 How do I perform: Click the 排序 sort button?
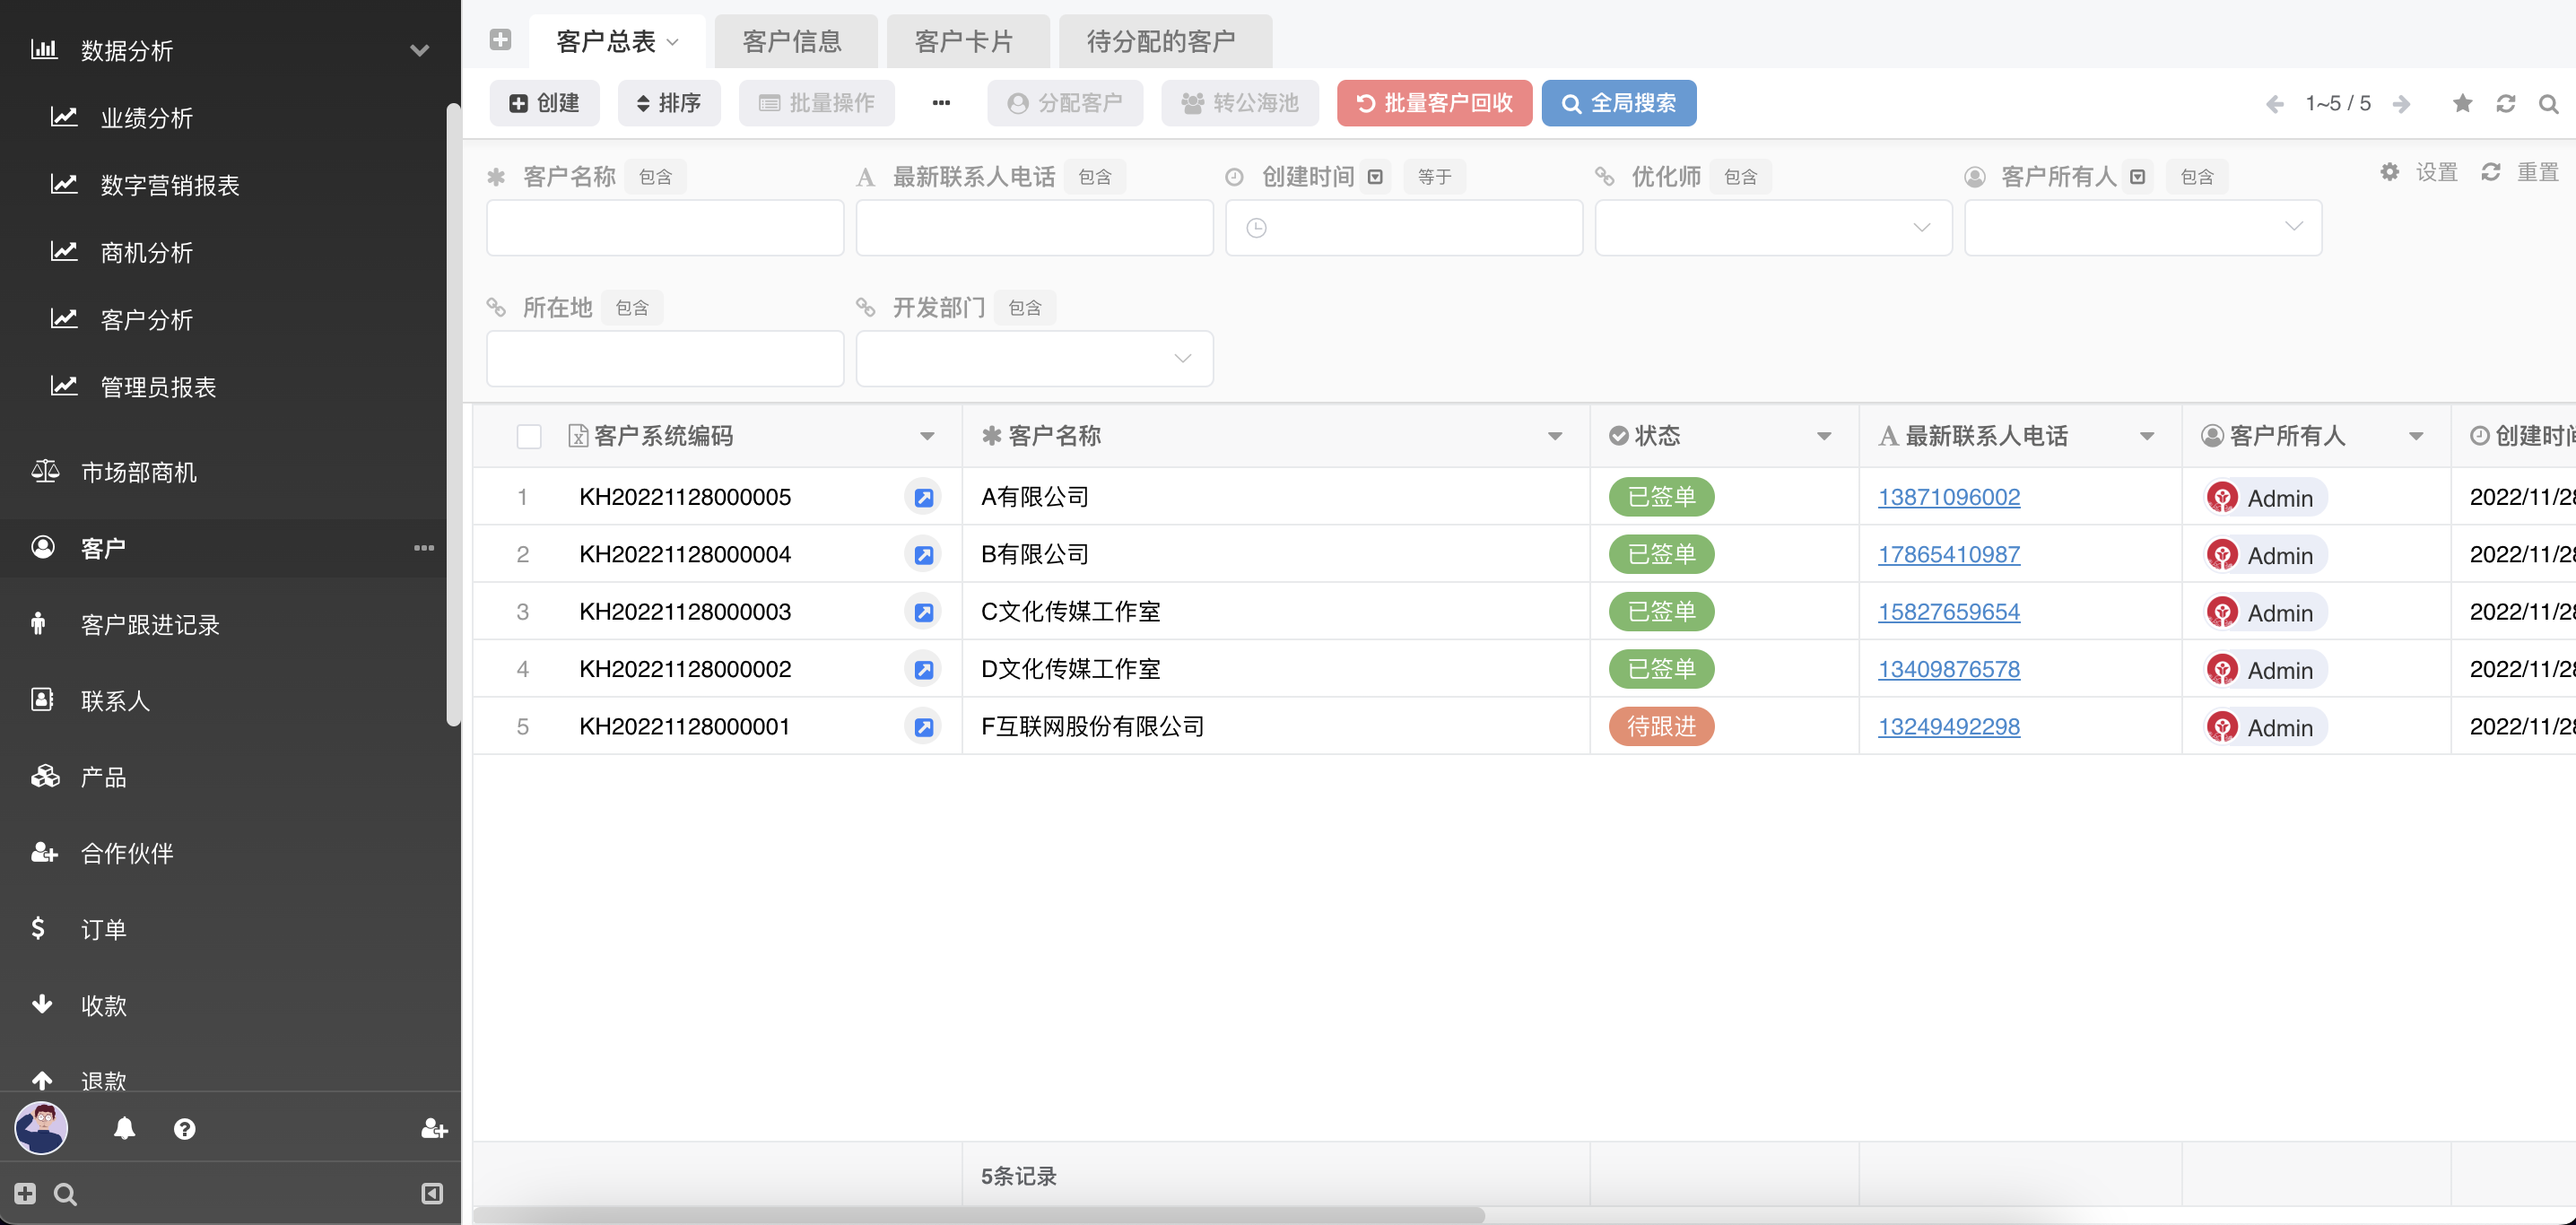669,103
